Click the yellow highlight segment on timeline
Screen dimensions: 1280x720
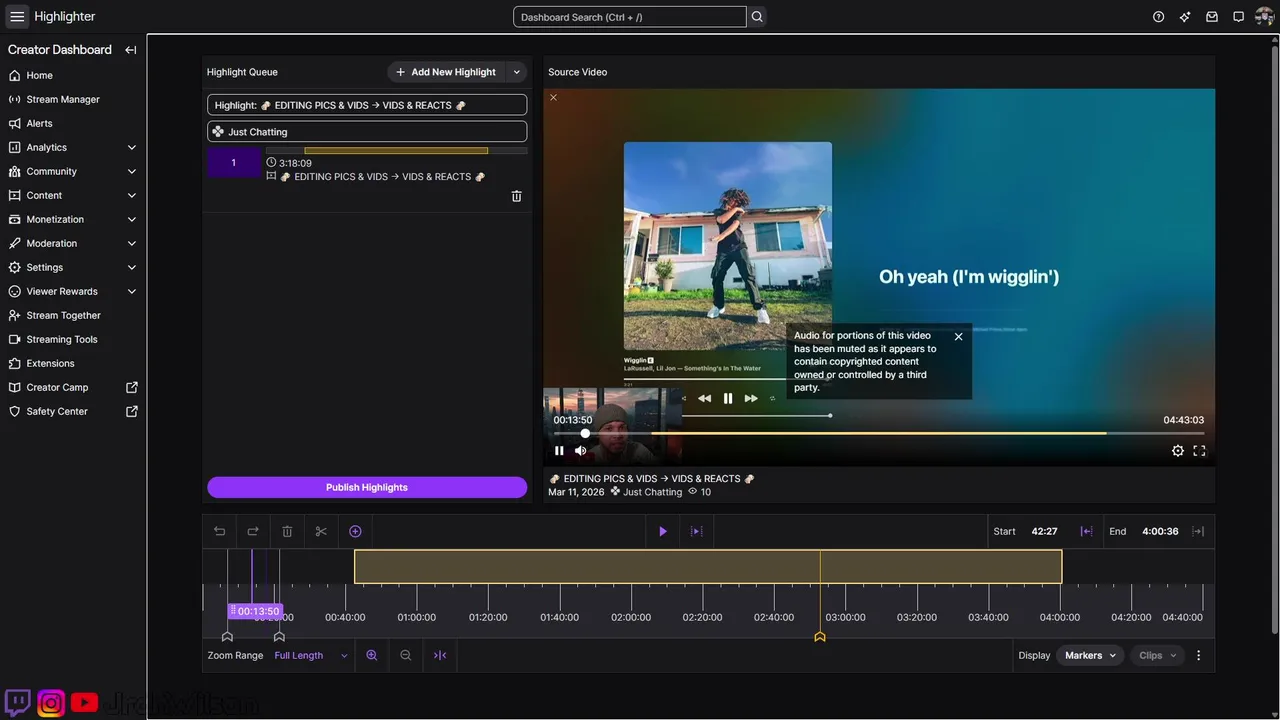click(708, 566)
